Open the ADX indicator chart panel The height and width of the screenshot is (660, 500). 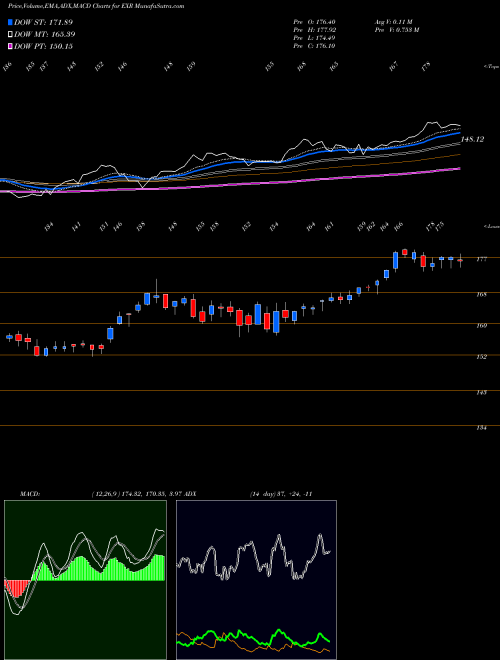256,580
